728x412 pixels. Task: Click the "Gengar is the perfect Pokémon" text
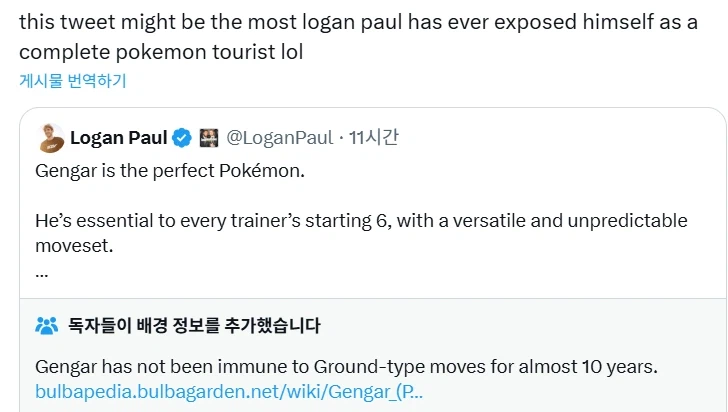168,171
